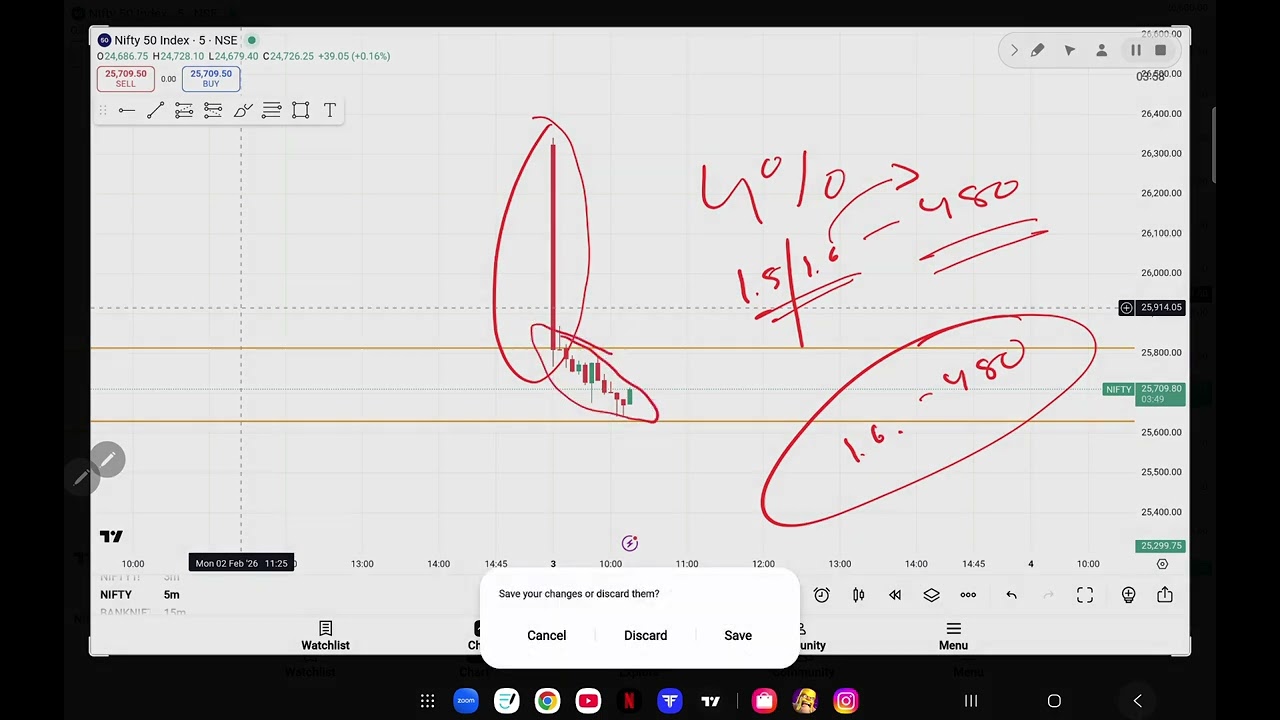The width and height of the screenshot is (1280, 720).
Task: Toggle fullscreen chart mode
Action: (1085, 595)
